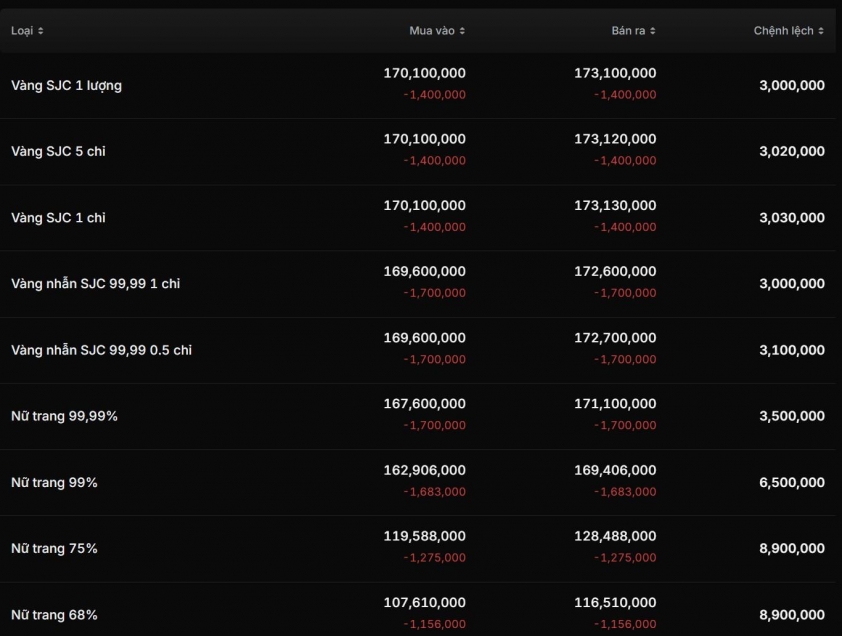The width and height of the screenshot is (842, 636).
Task: Select the 6,500,000 difference value
Action: pyautogui.click(x=792, y=483)
